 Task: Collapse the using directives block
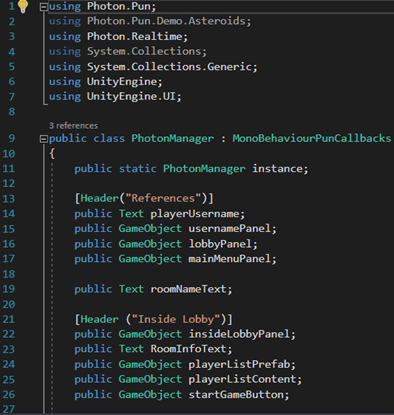coord(43,7)
